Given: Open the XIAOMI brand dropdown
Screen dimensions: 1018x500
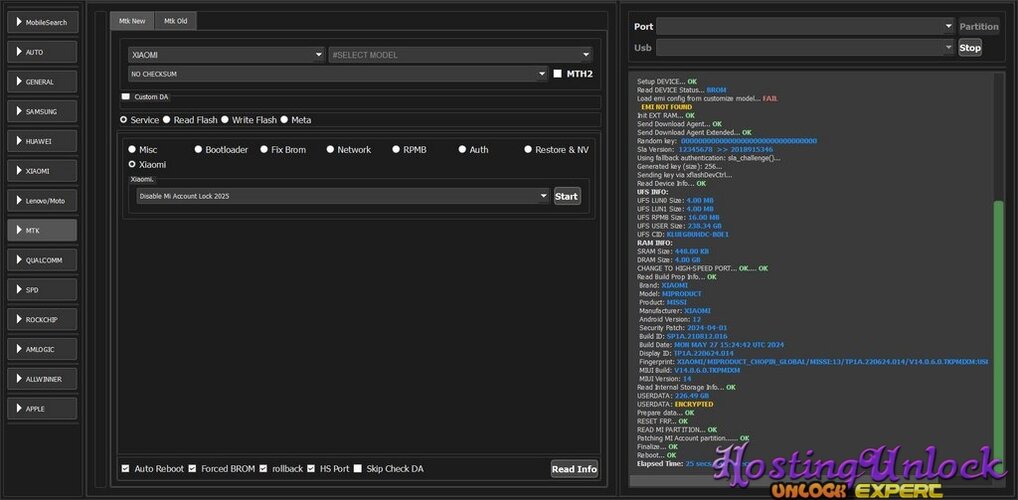Looking at the screenshot, I should 226,55.
